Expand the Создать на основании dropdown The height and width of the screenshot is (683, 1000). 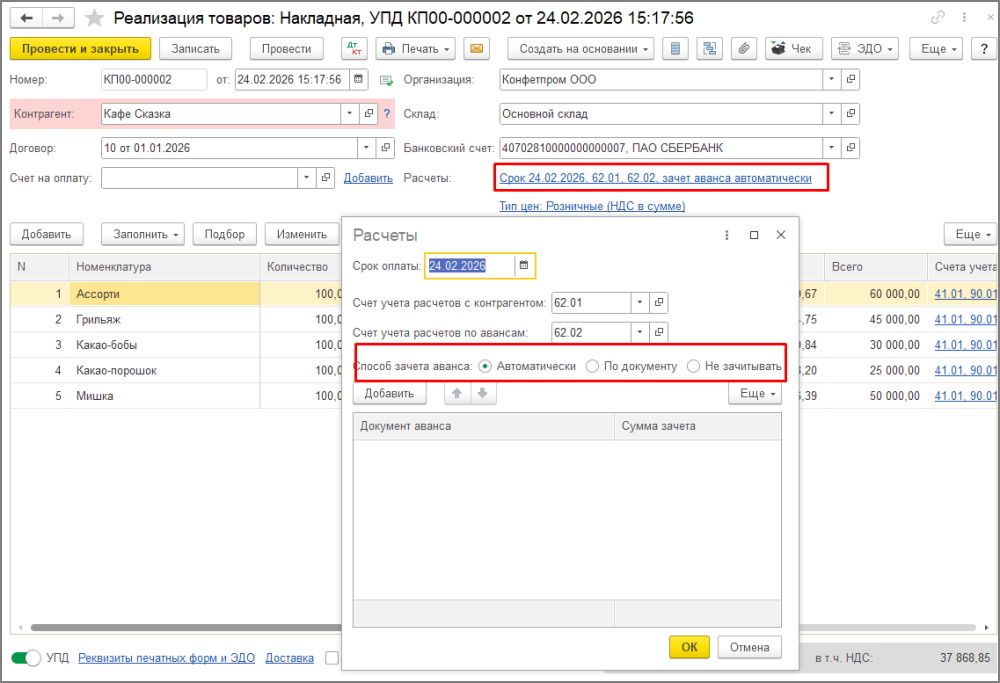pyautogui.click(x=580, y=49)
